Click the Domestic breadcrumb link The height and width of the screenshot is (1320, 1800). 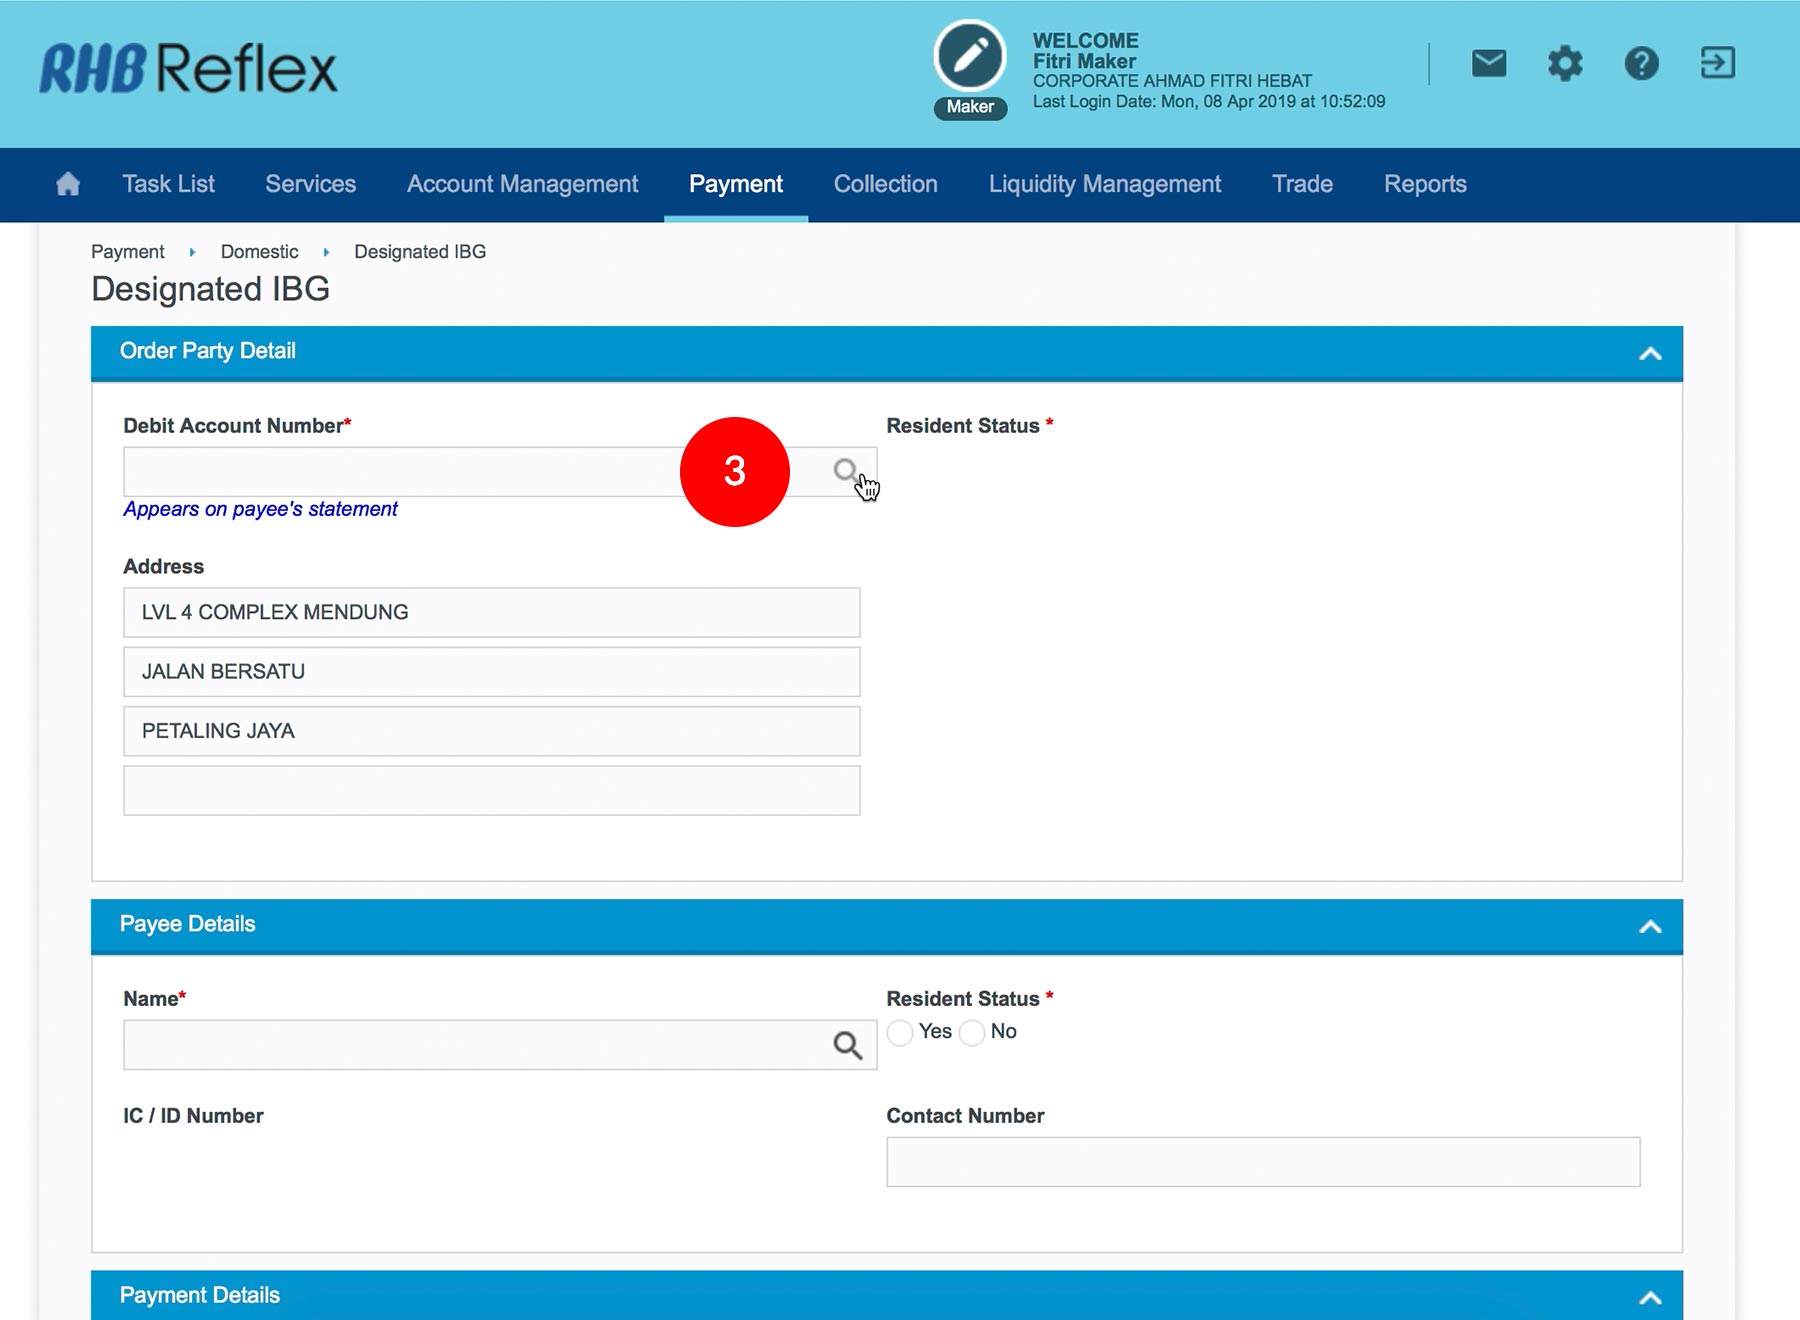(259, 252)
